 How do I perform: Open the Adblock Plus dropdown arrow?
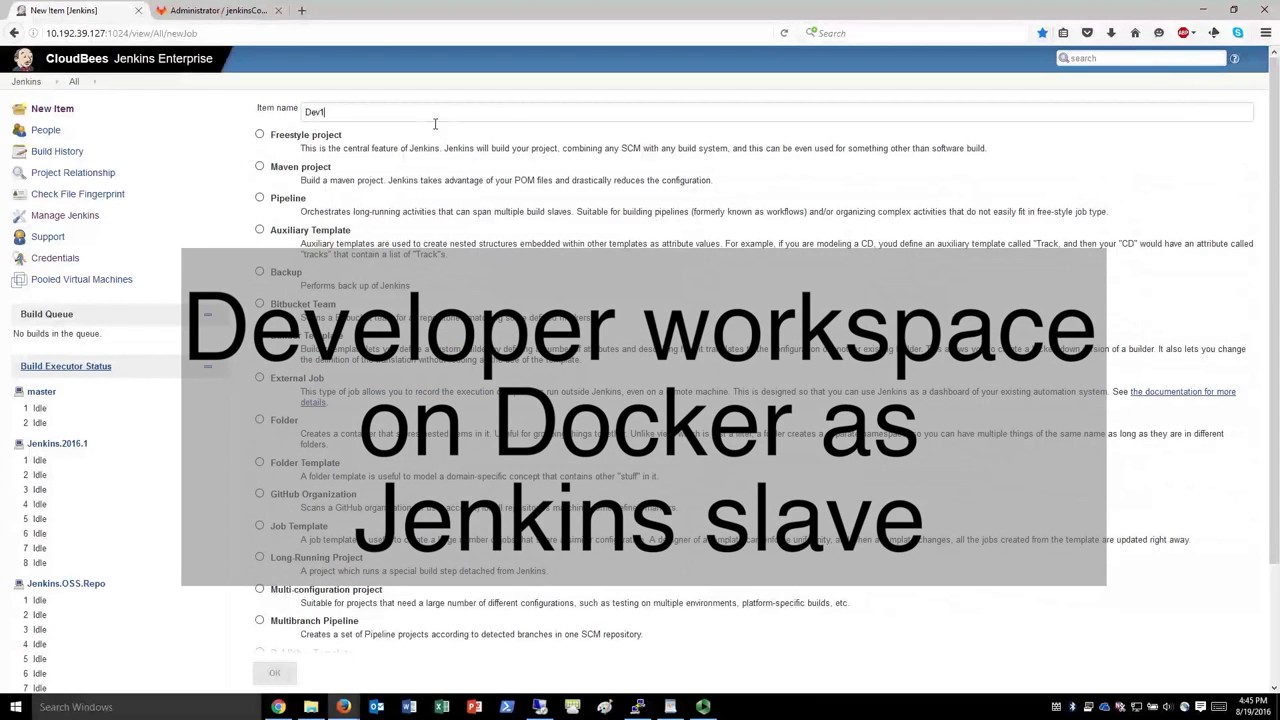(1195, 33)
